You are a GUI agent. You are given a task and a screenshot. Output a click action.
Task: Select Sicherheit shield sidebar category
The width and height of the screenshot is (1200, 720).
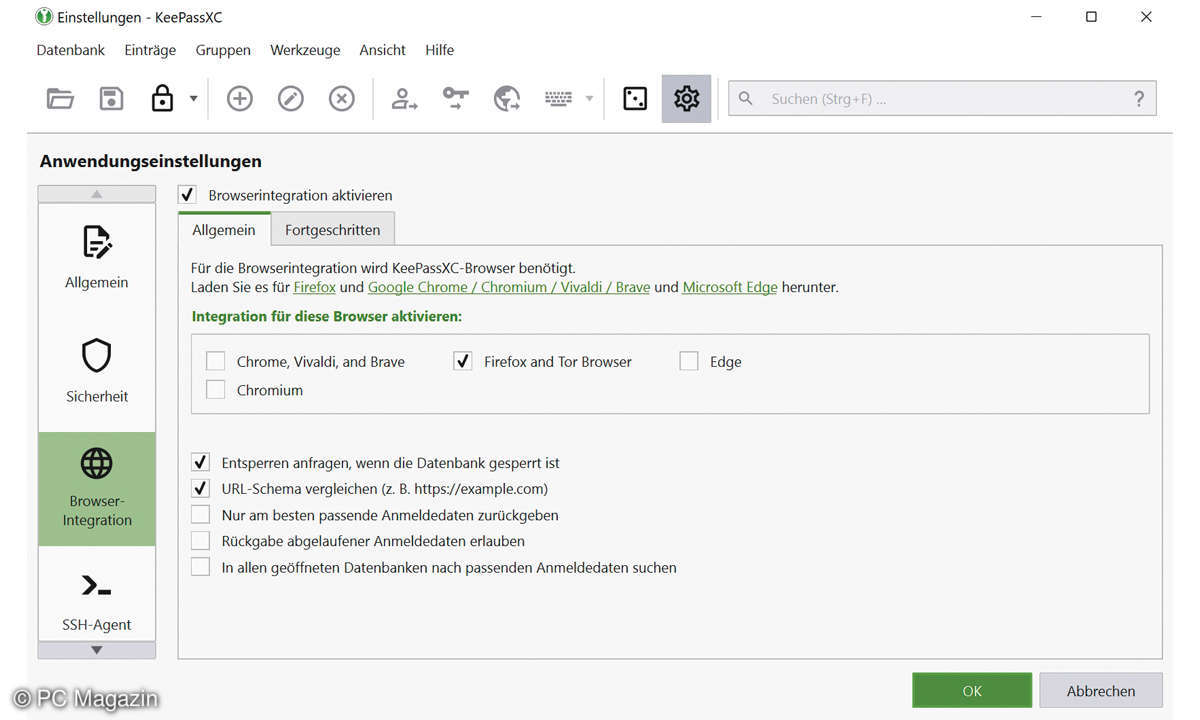pos(97,372)
